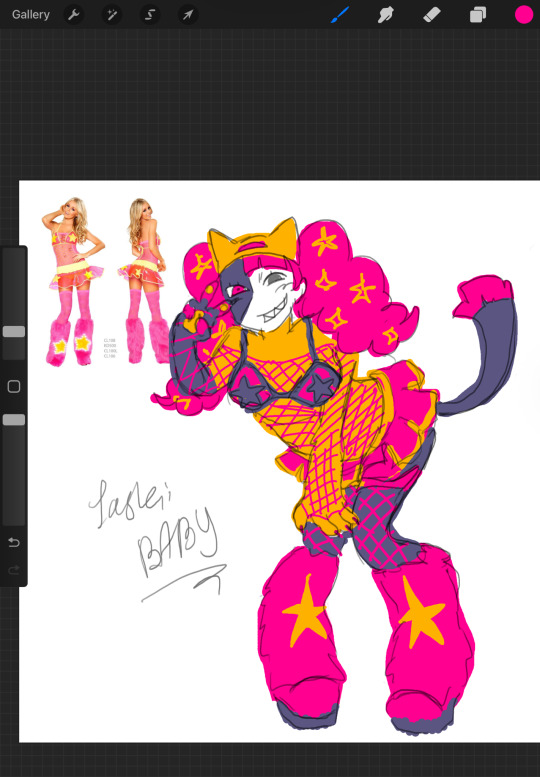The height and width of the screenshot is (777, 540).
Task: Tap the square modify button on sidebar
Action: 14,387
